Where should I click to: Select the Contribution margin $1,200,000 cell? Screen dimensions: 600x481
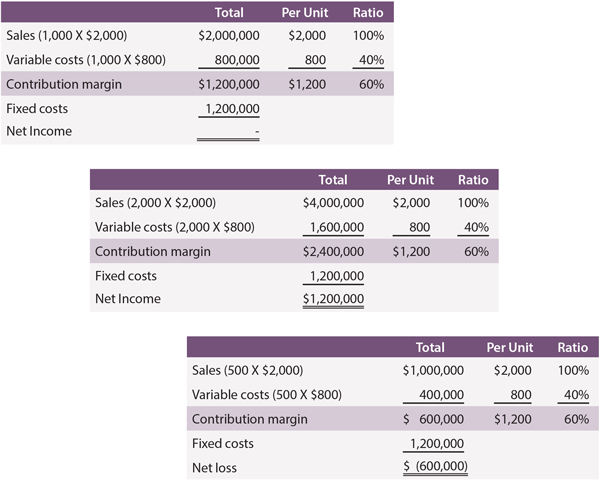click(x=229, y=84)
